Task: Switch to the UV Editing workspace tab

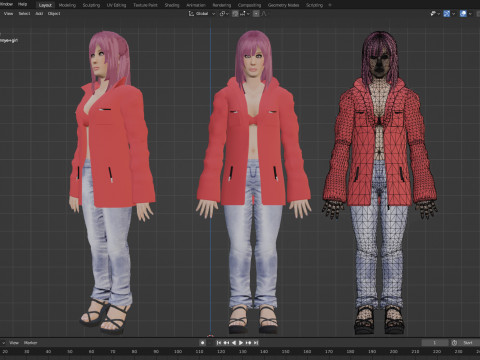Action: (116, 5)
